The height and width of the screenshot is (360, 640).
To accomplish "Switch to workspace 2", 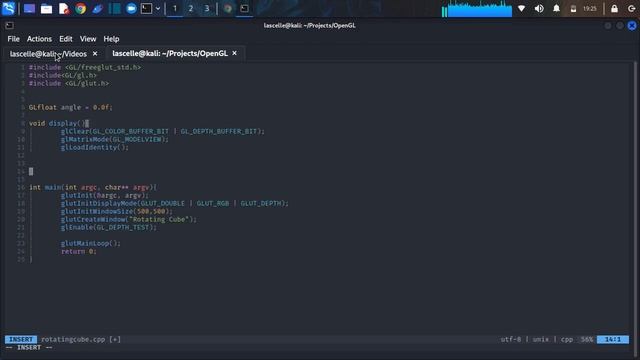I will 191,9.
